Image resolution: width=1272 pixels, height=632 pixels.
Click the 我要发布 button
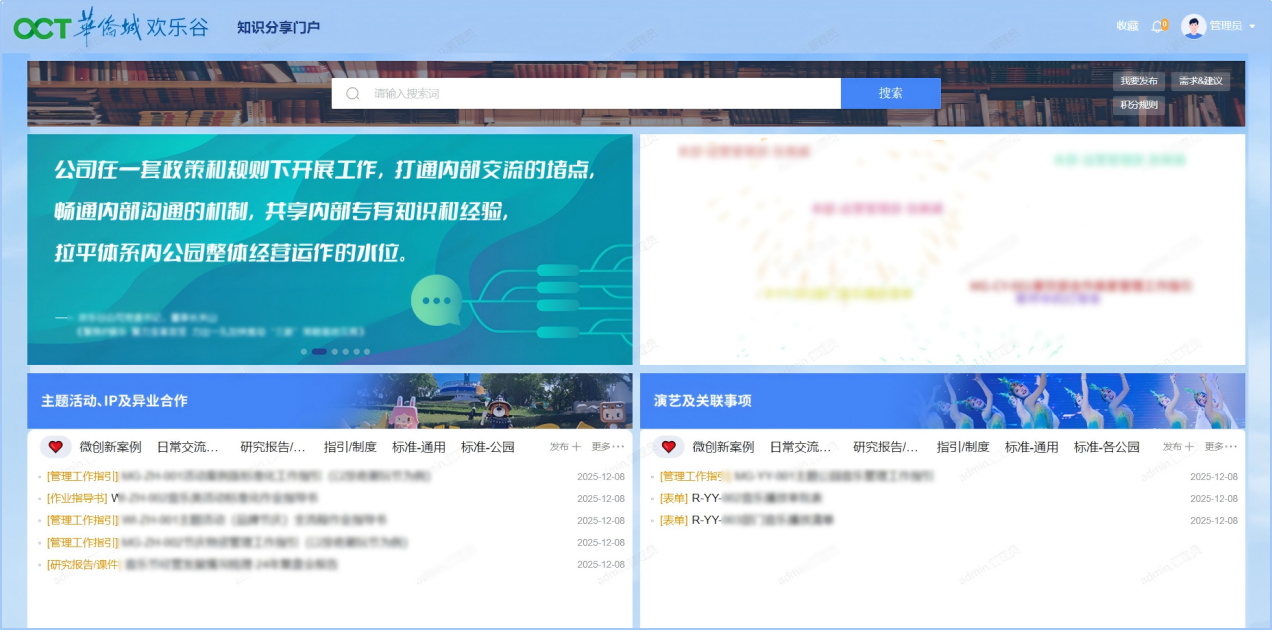[x=1138, y=81]
